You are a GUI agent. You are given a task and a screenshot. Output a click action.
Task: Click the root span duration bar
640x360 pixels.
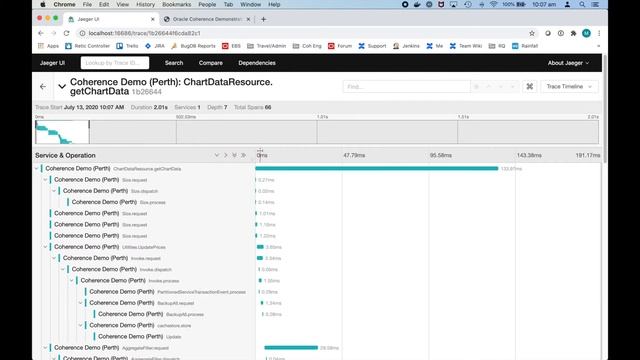tap(377, 169)
